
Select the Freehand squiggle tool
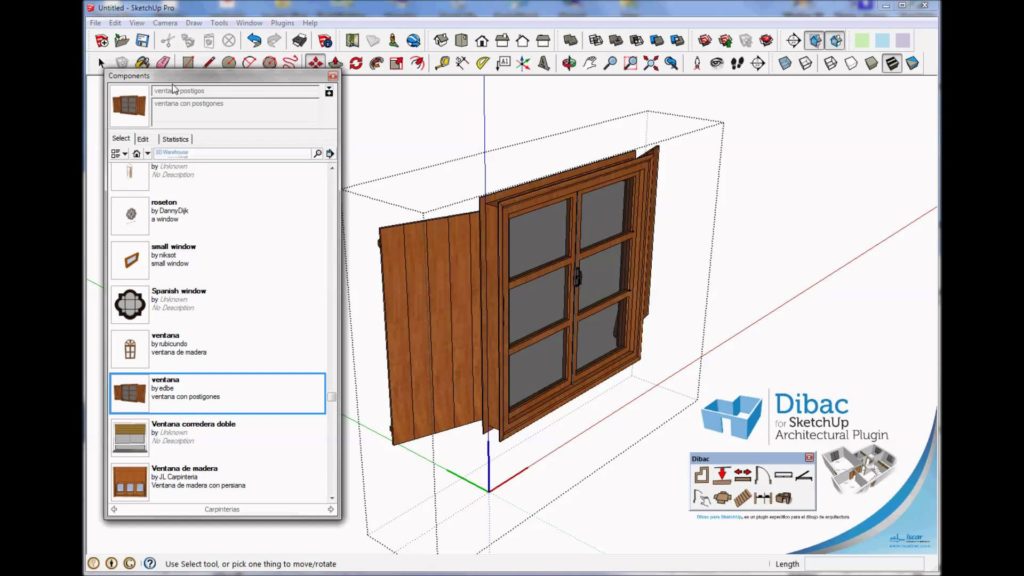pos(290,63)
